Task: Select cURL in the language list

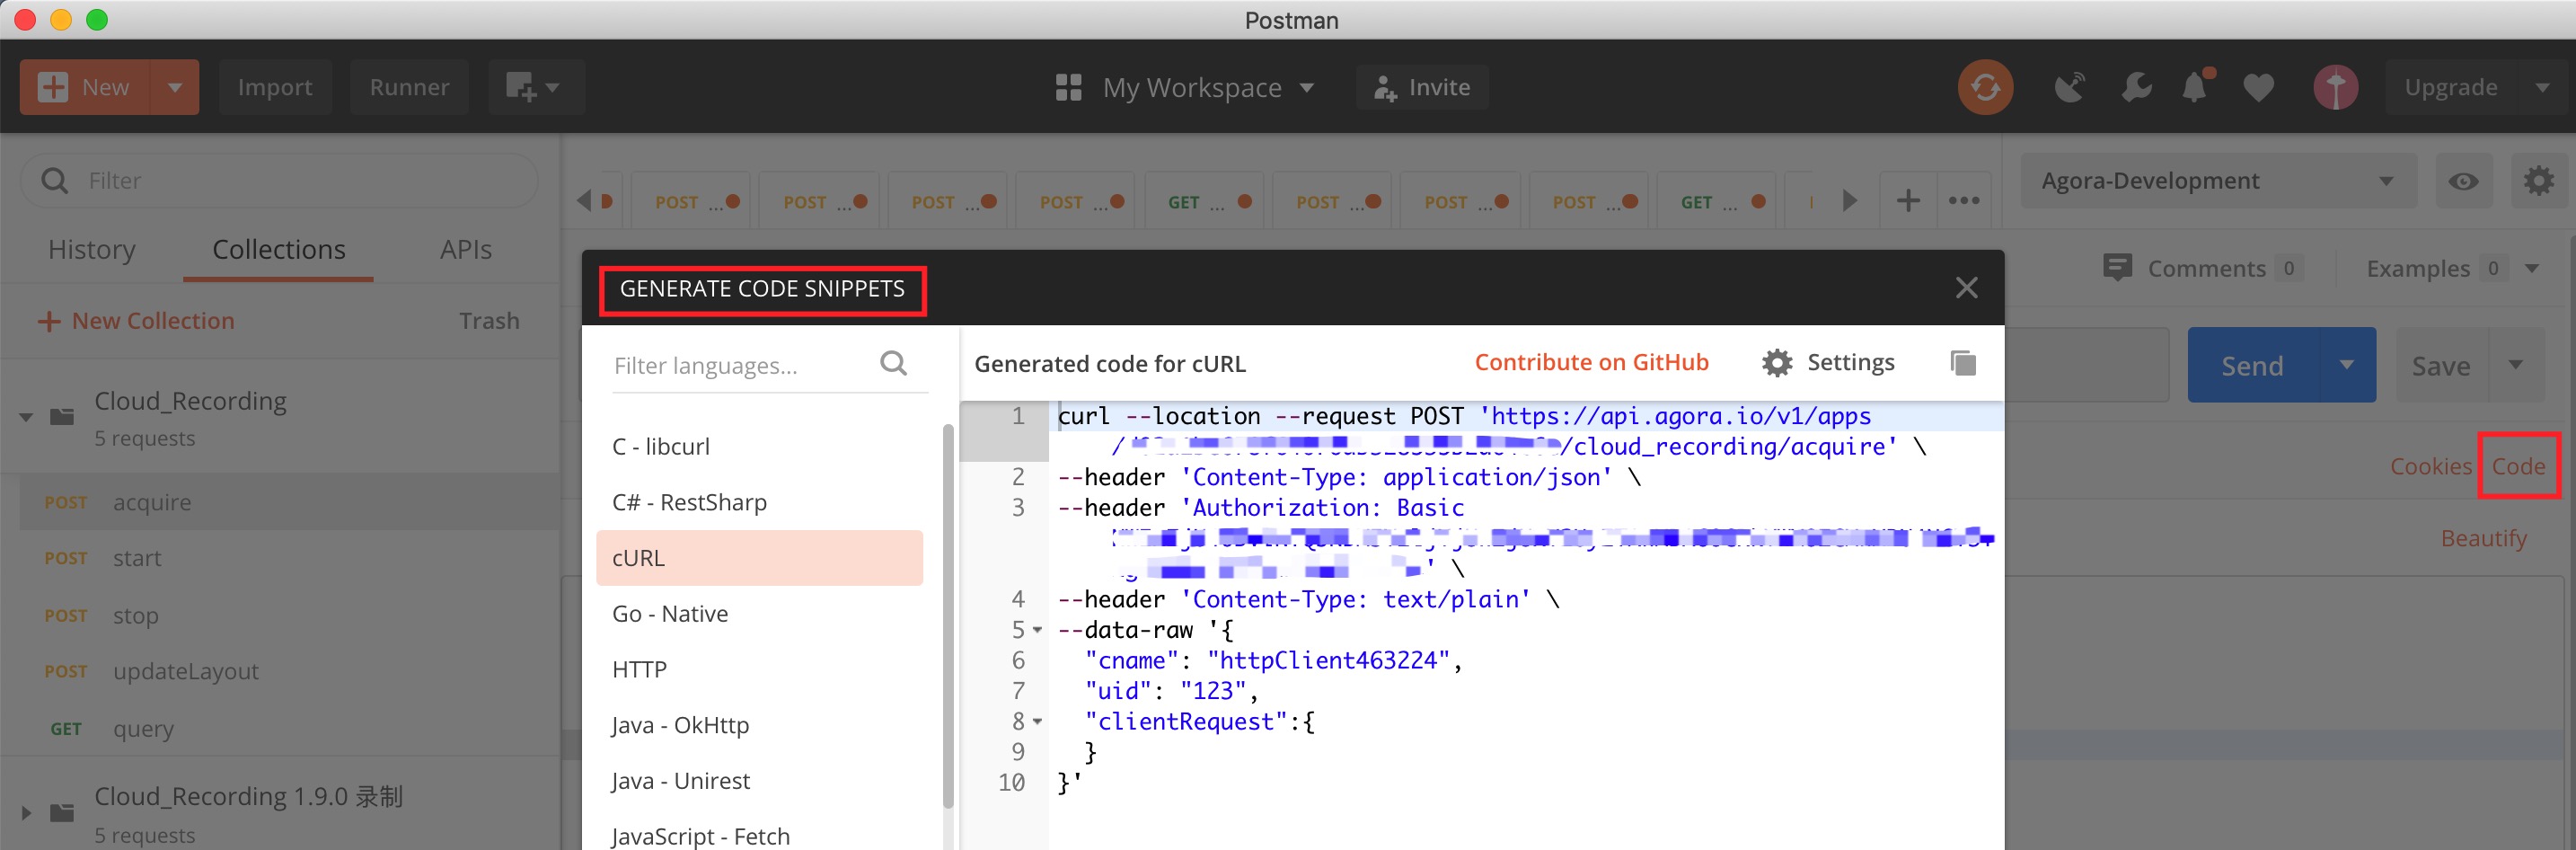Action: point(759,558)
